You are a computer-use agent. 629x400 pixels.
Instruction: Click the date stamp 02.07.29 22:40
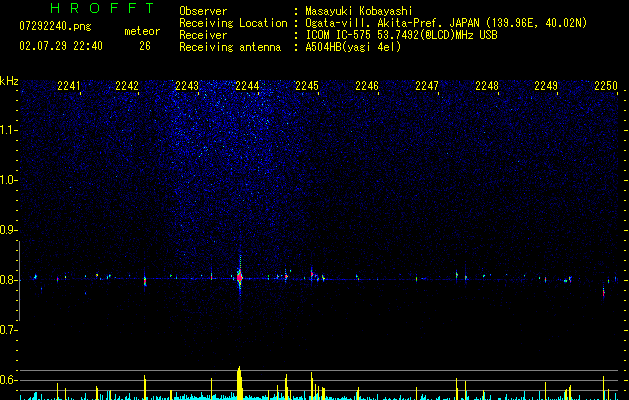point(61,46)
